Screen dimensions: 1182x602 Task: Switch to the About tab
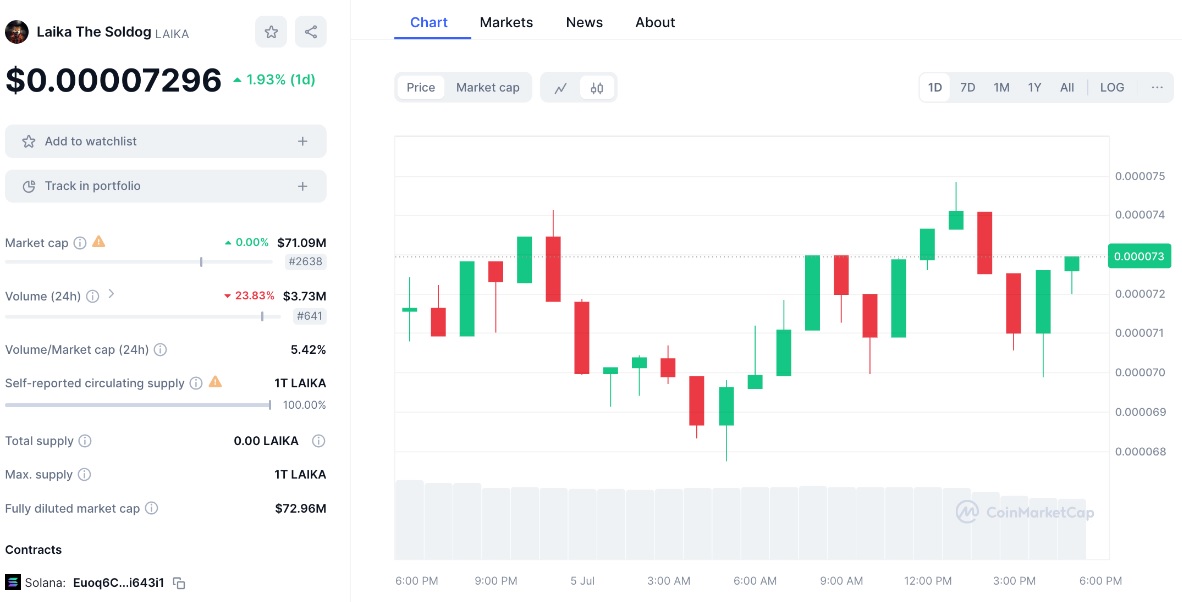pyautogui.click(x=655, y=23)
